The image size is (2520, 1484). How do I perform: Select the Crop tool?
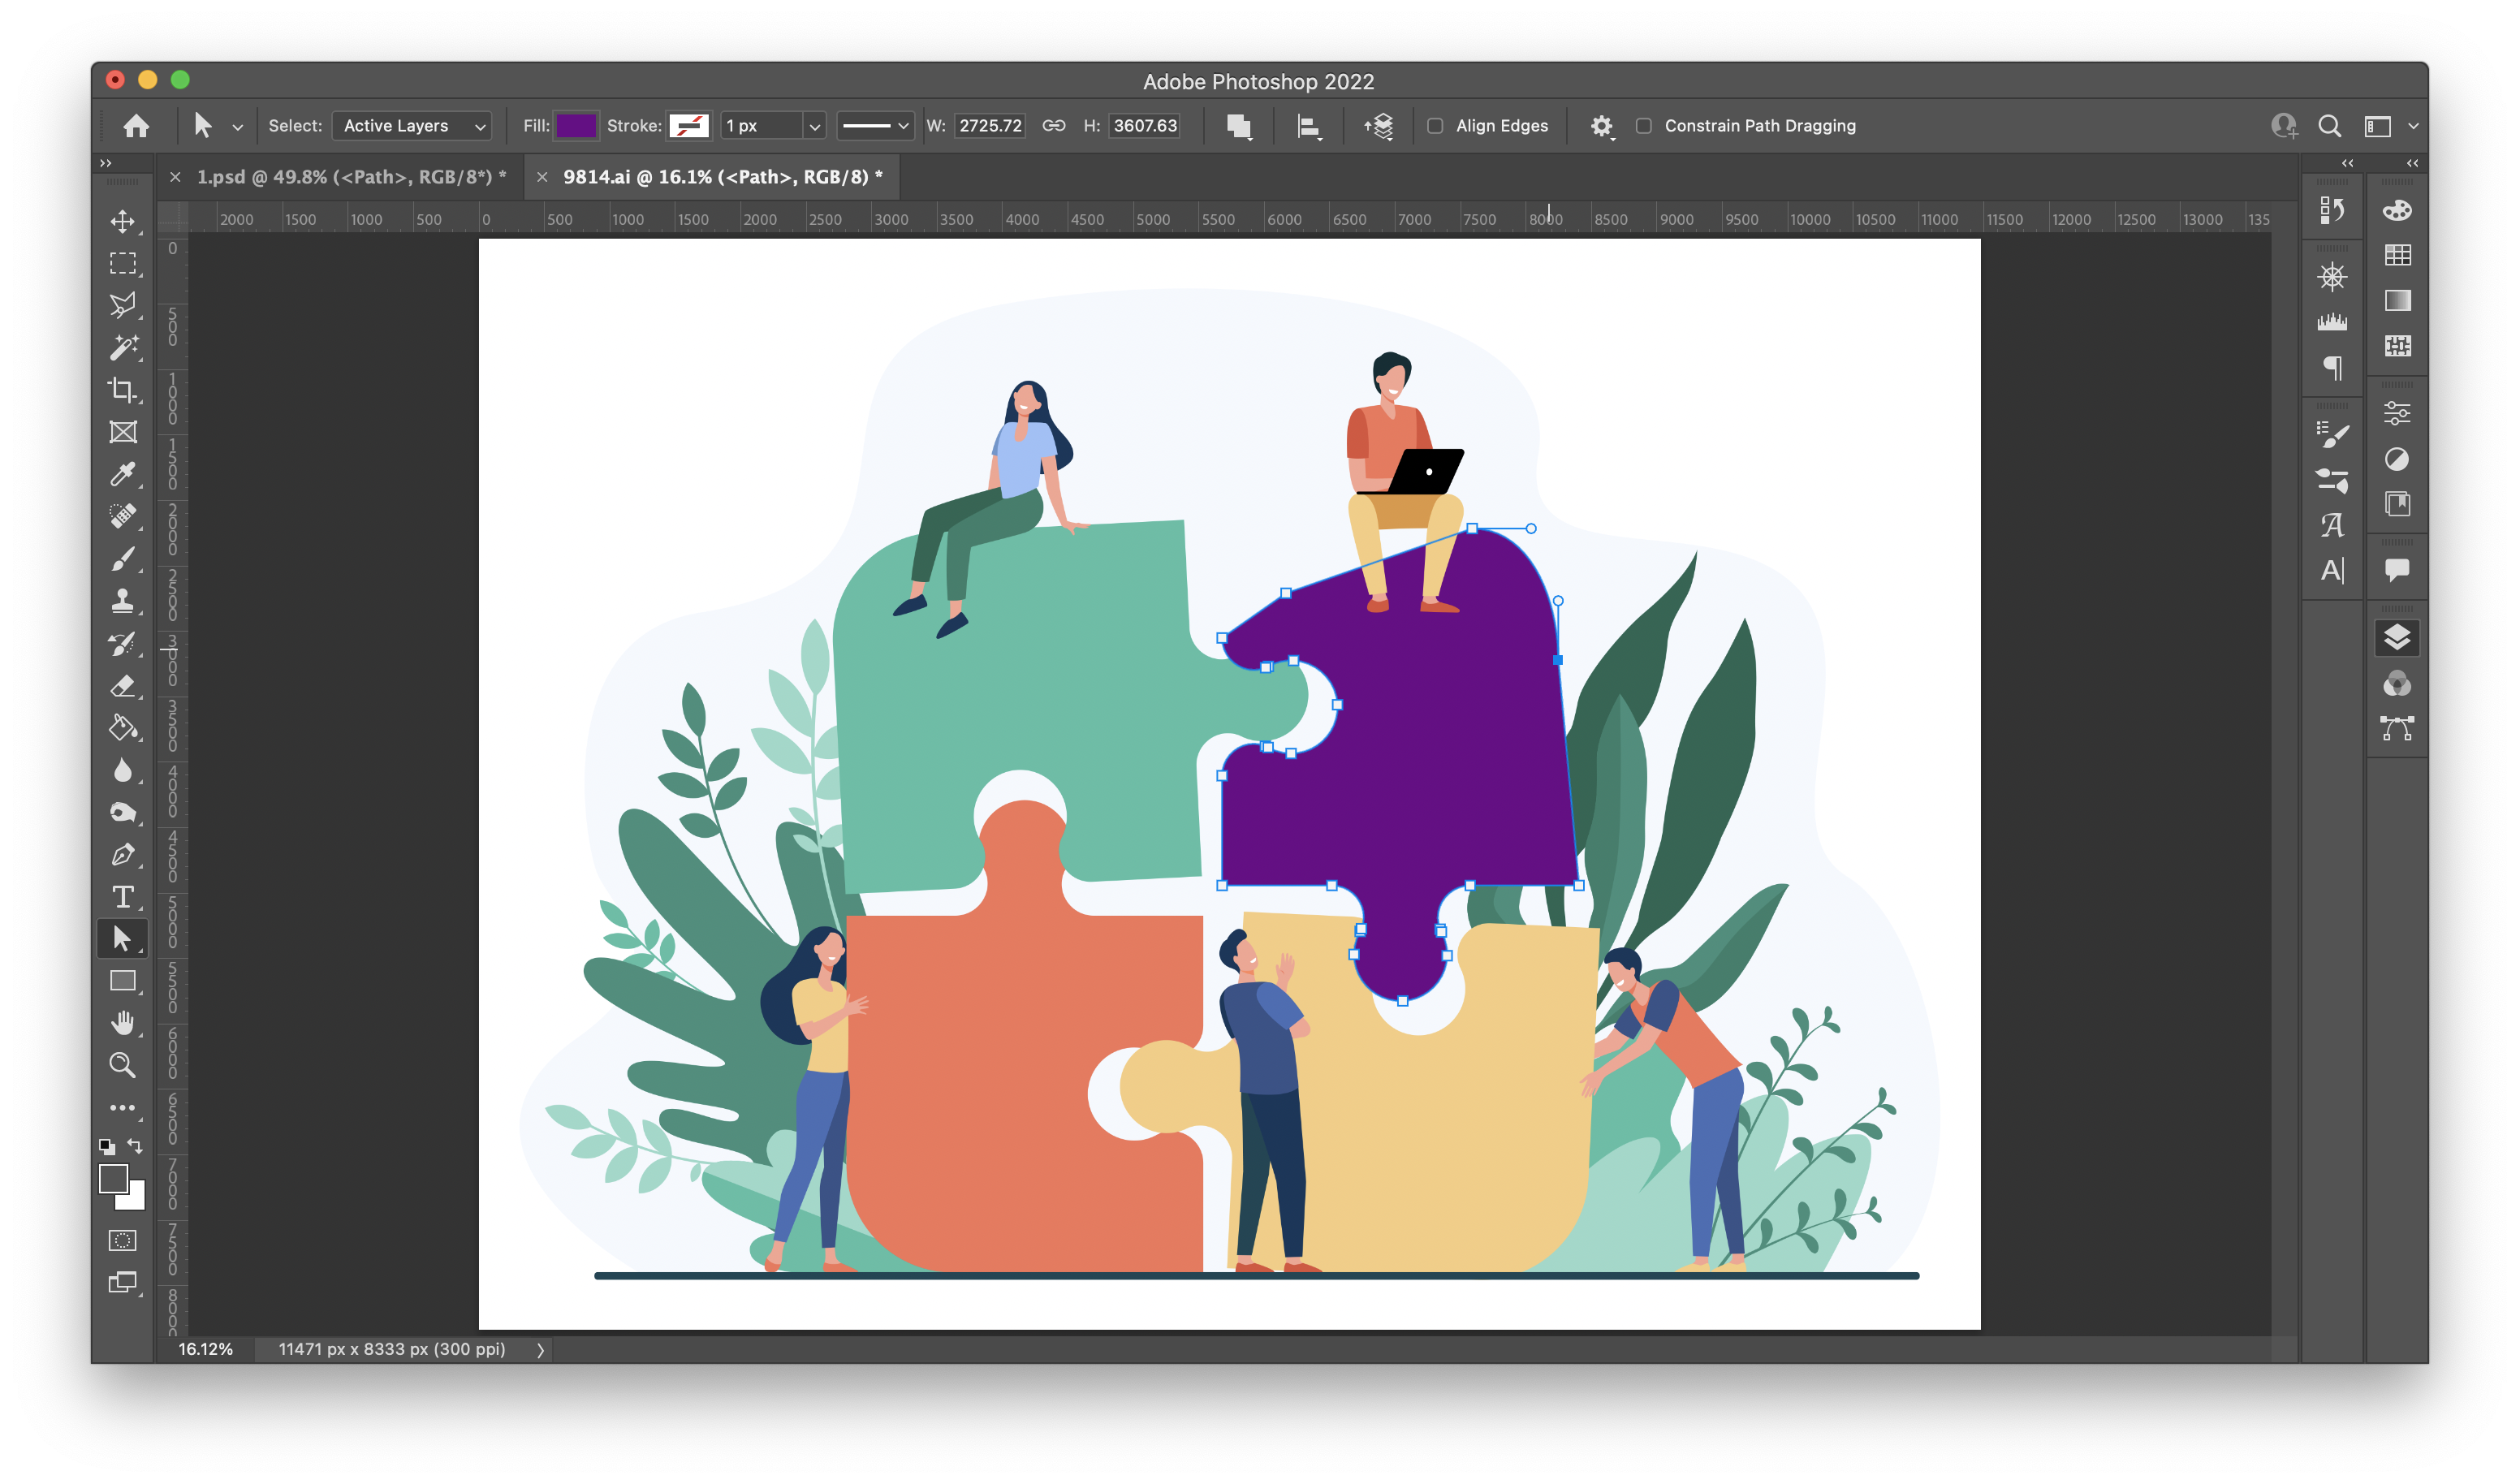click(x=123, y=389)
